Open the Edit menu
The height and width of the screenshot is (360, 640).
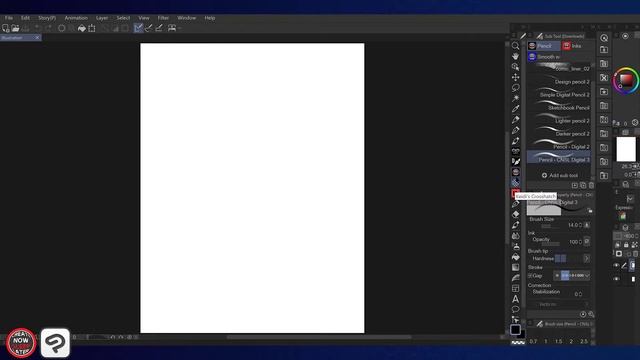coord(25,18)
